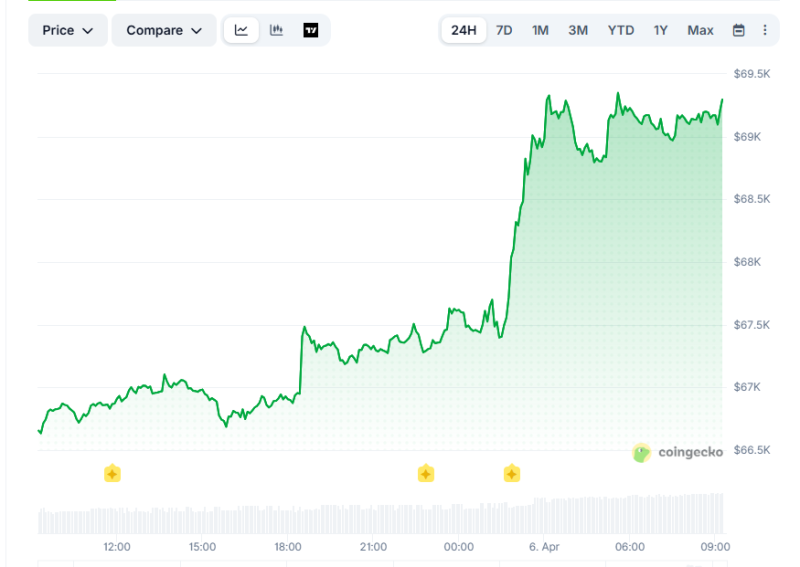Select the line chart view icon
Screen dimensions: 800x567
(x=241, y=30)
